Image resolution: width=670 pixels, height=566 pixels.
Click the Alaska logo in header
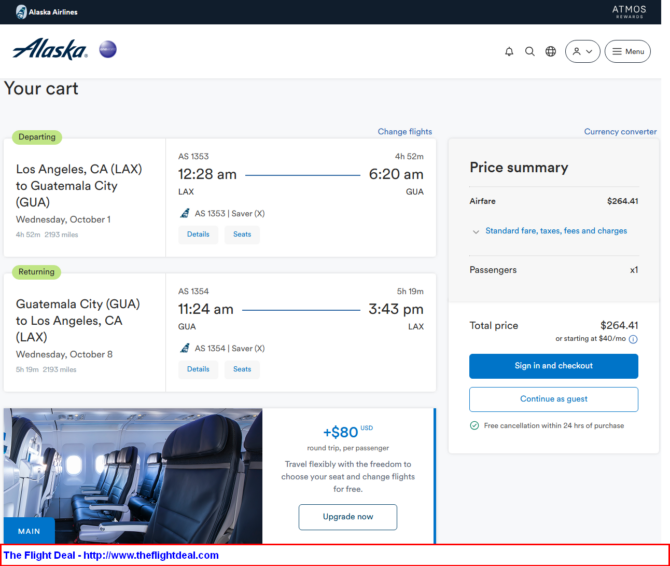point(50,49)
